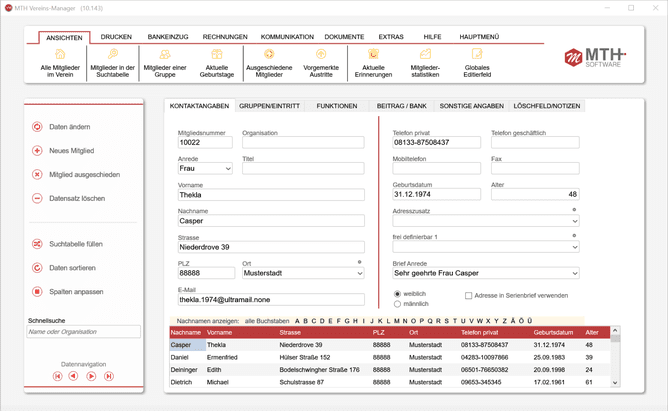This screenshot has width=668, height=411.
Task: Sort table by Geburtsdatum column header
Action: click(553, 333)
